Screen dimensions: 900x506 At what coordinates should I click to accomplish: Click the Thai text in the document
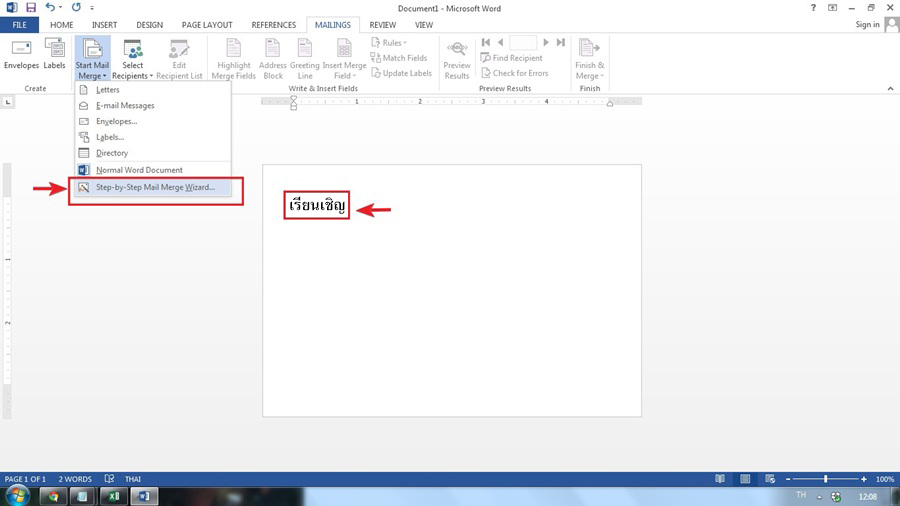tap(317, 205)
